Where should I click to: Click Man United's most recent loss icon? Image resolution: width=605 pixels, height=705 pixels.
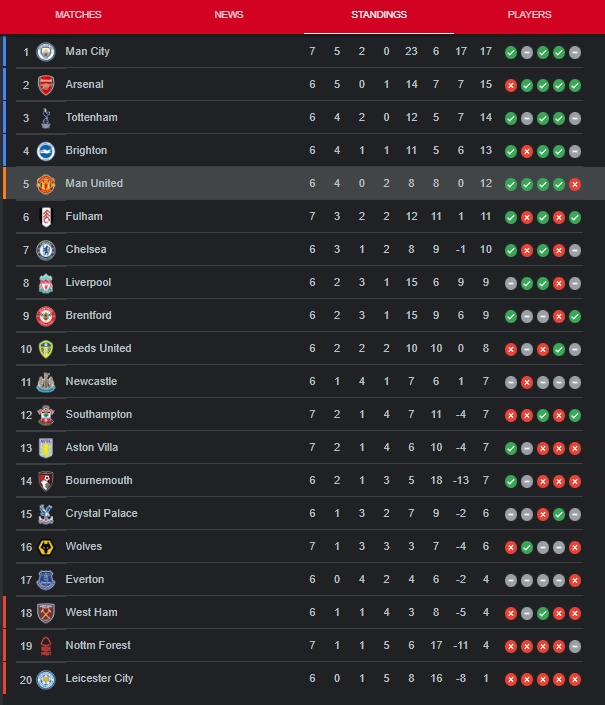(575, 184)
